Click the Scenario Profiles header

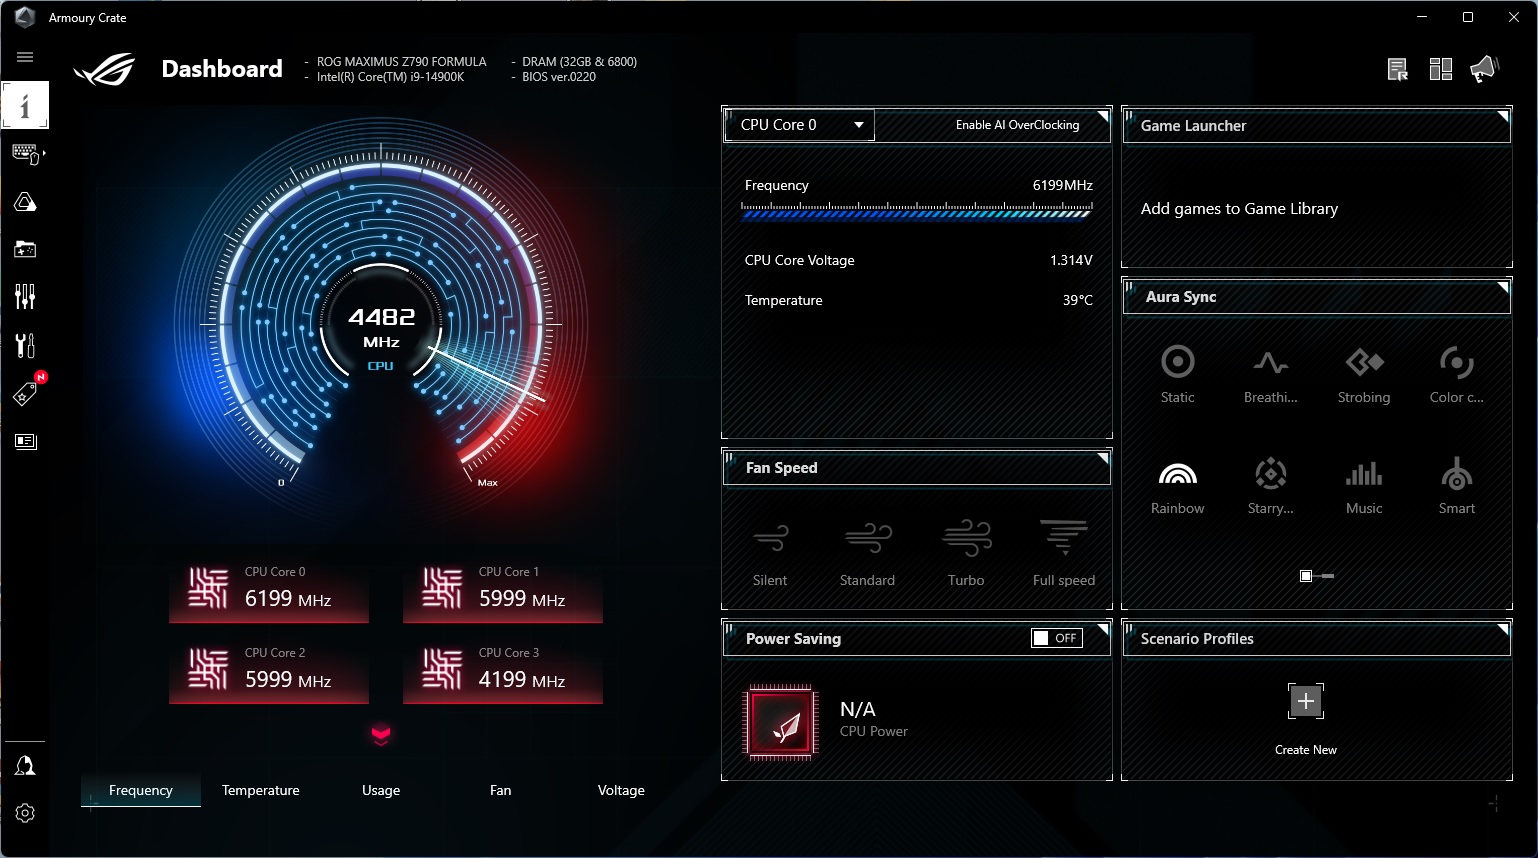tap(1316, 638)
